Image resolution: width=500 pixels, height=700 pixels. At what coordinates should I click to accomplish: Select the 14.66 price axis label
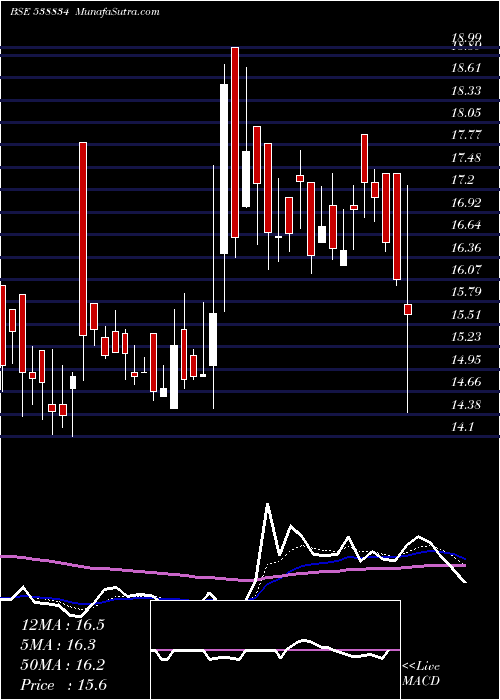click(x=466, y=382)
